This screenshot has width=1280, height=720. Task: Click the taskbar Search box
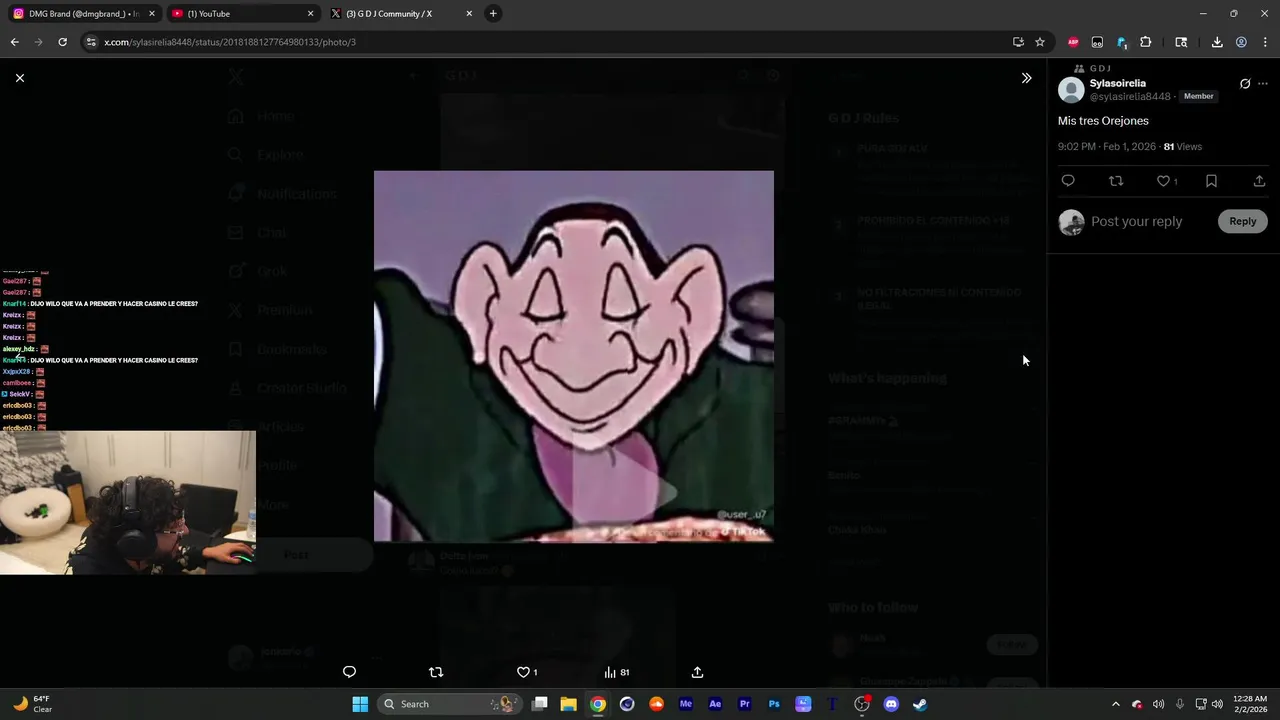(x=450, y=704)
